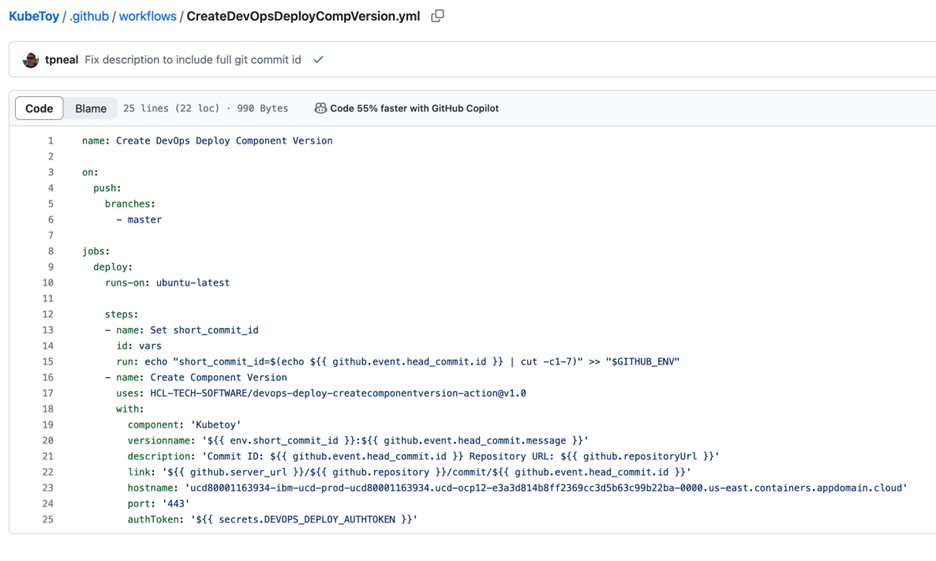The image size is (936, 561).
Task: Select line number 17 in the gutter
Action: (x=48, y=393)
